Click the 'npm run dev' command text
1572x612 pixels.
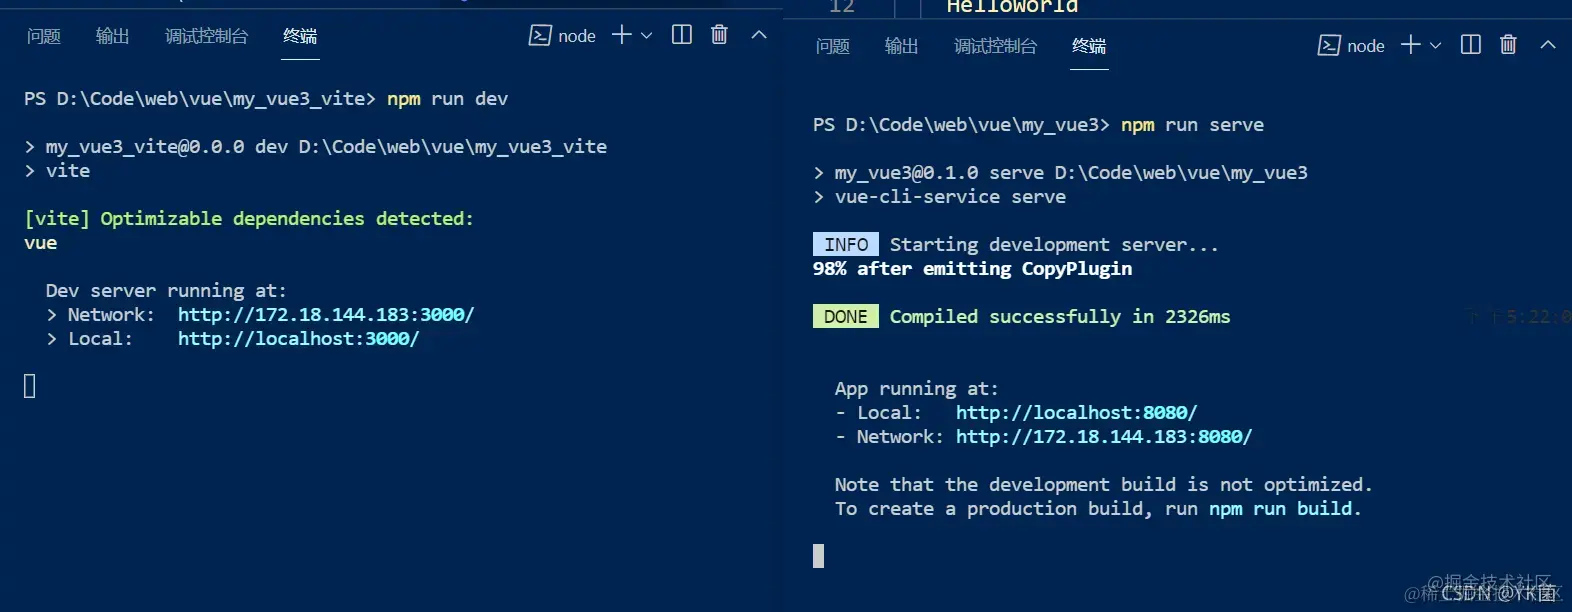448,99
